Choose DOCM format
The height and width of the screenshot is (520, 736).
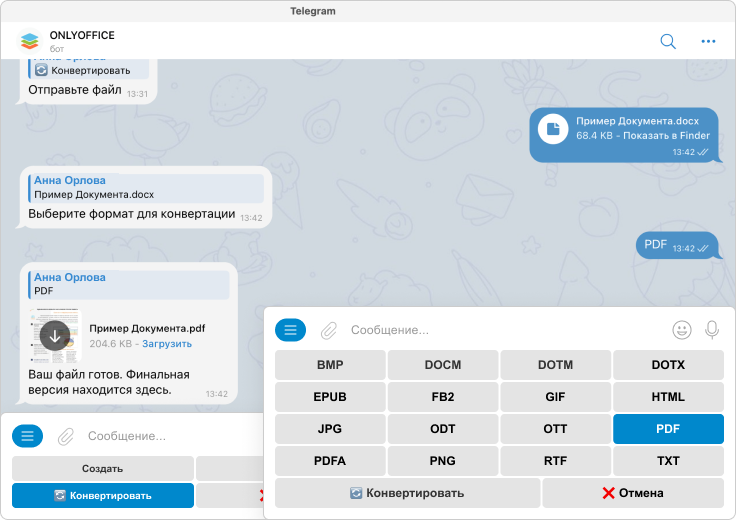[443, 365]
